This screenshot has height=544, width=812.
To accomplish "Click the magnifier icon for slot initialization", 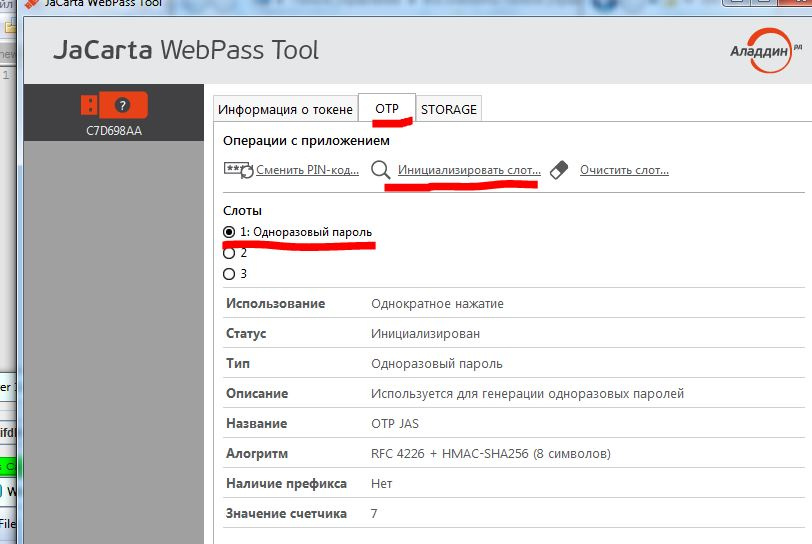I will click(x=381, y=169).
